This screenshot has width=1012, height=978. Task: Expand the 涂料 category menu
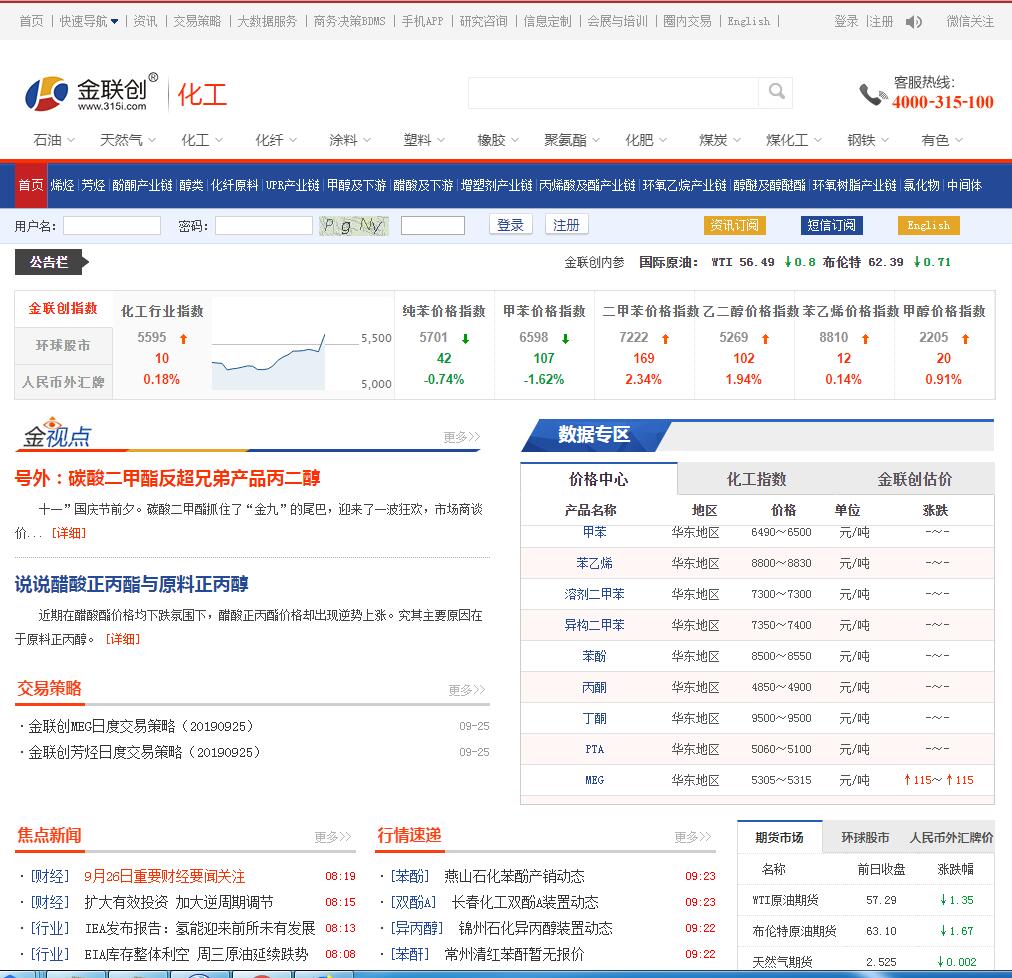(349, 140)
